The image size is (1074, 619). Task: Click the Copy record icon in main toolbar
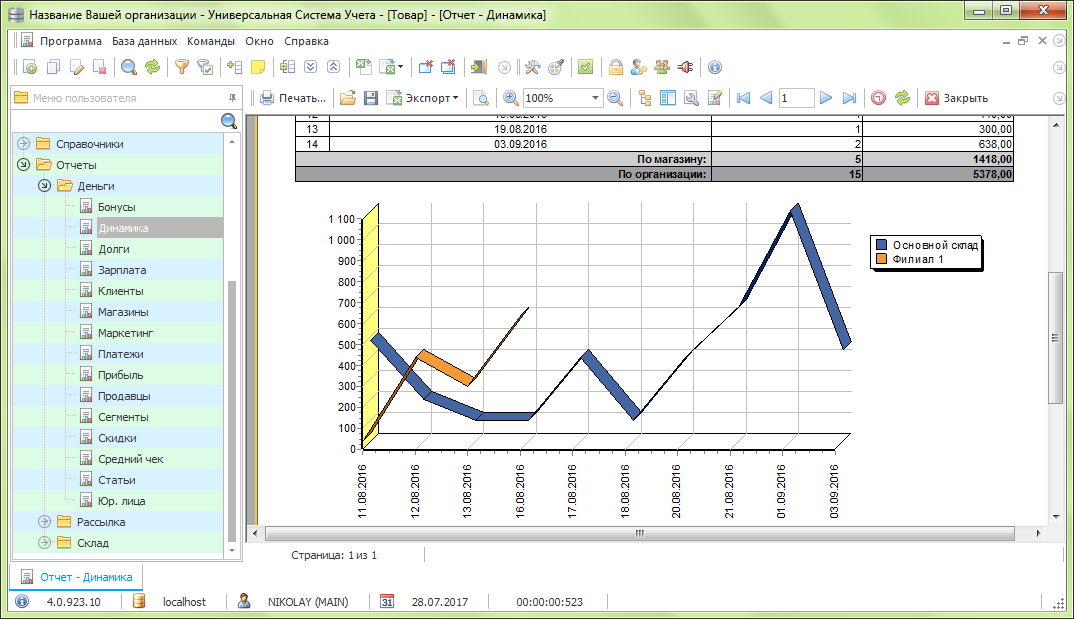[x=53, y=67]
